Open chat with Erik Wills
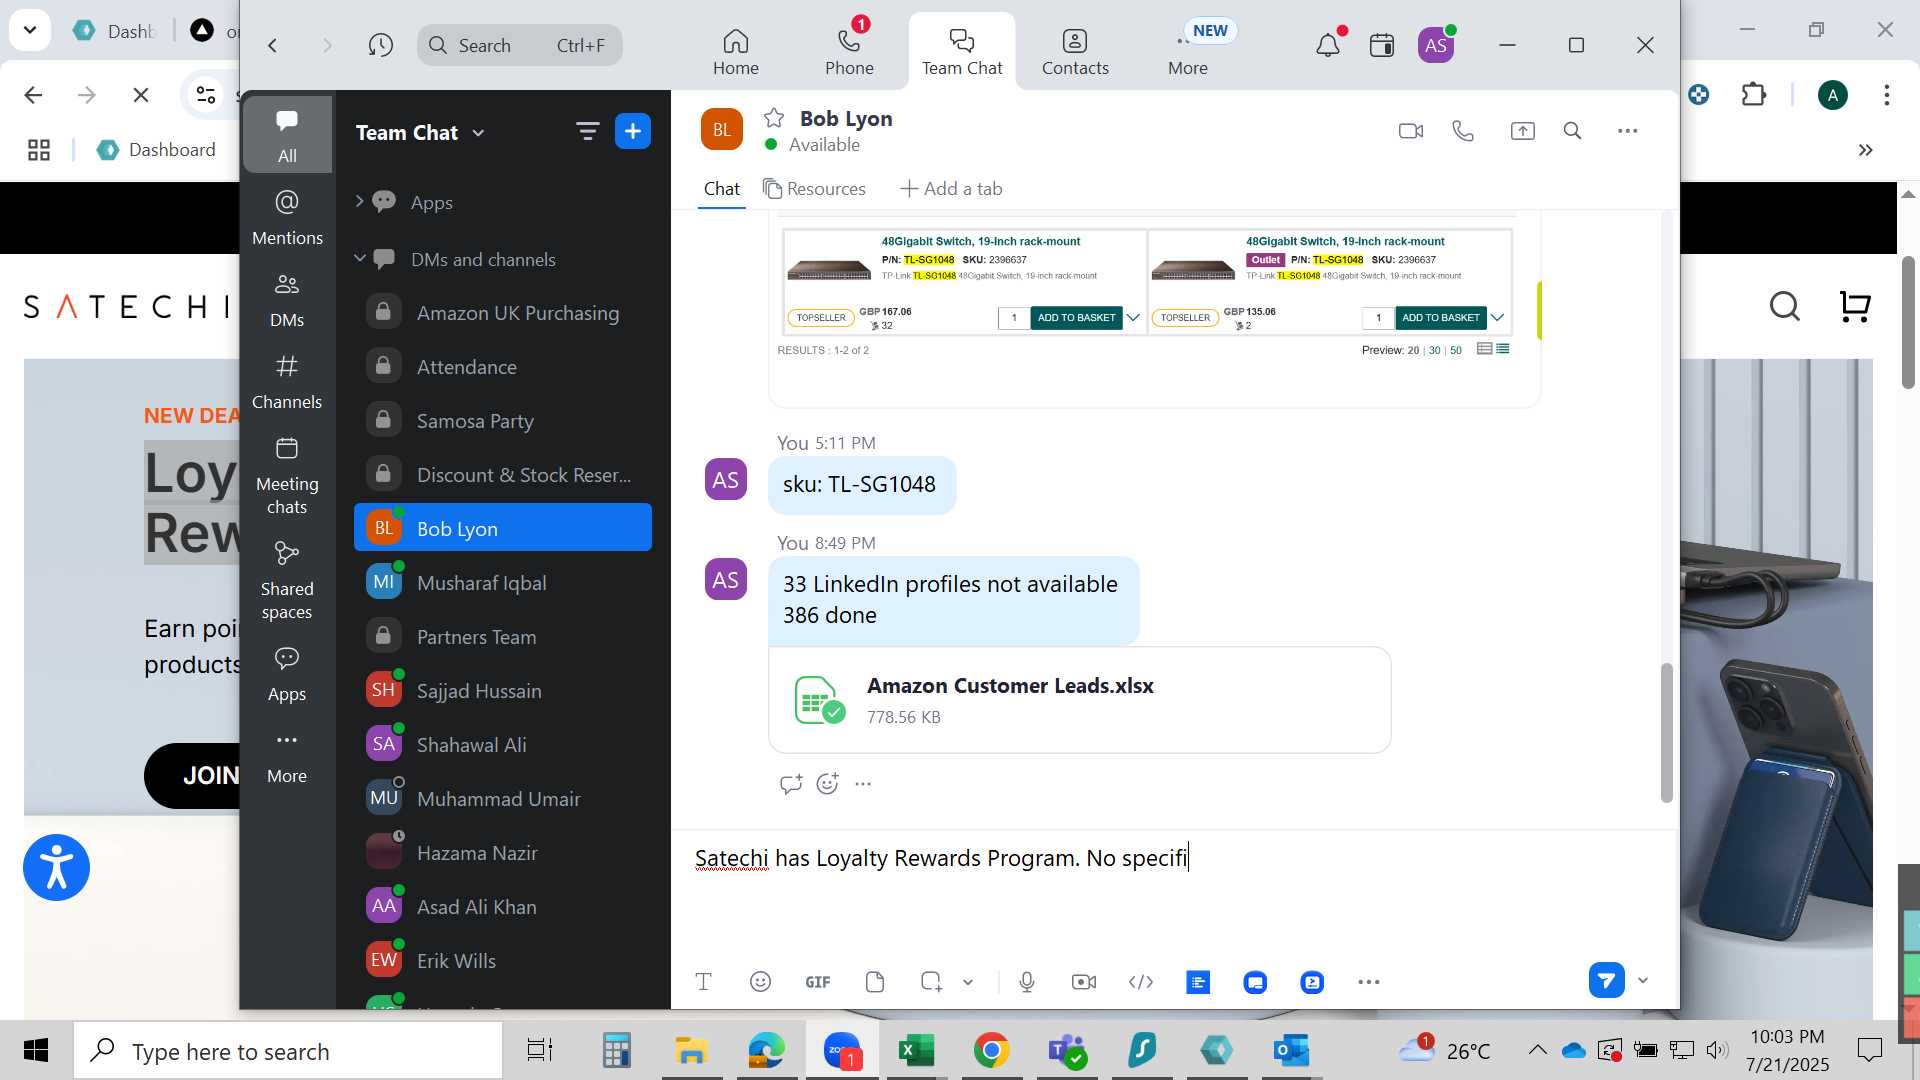 tap(503, 960)
